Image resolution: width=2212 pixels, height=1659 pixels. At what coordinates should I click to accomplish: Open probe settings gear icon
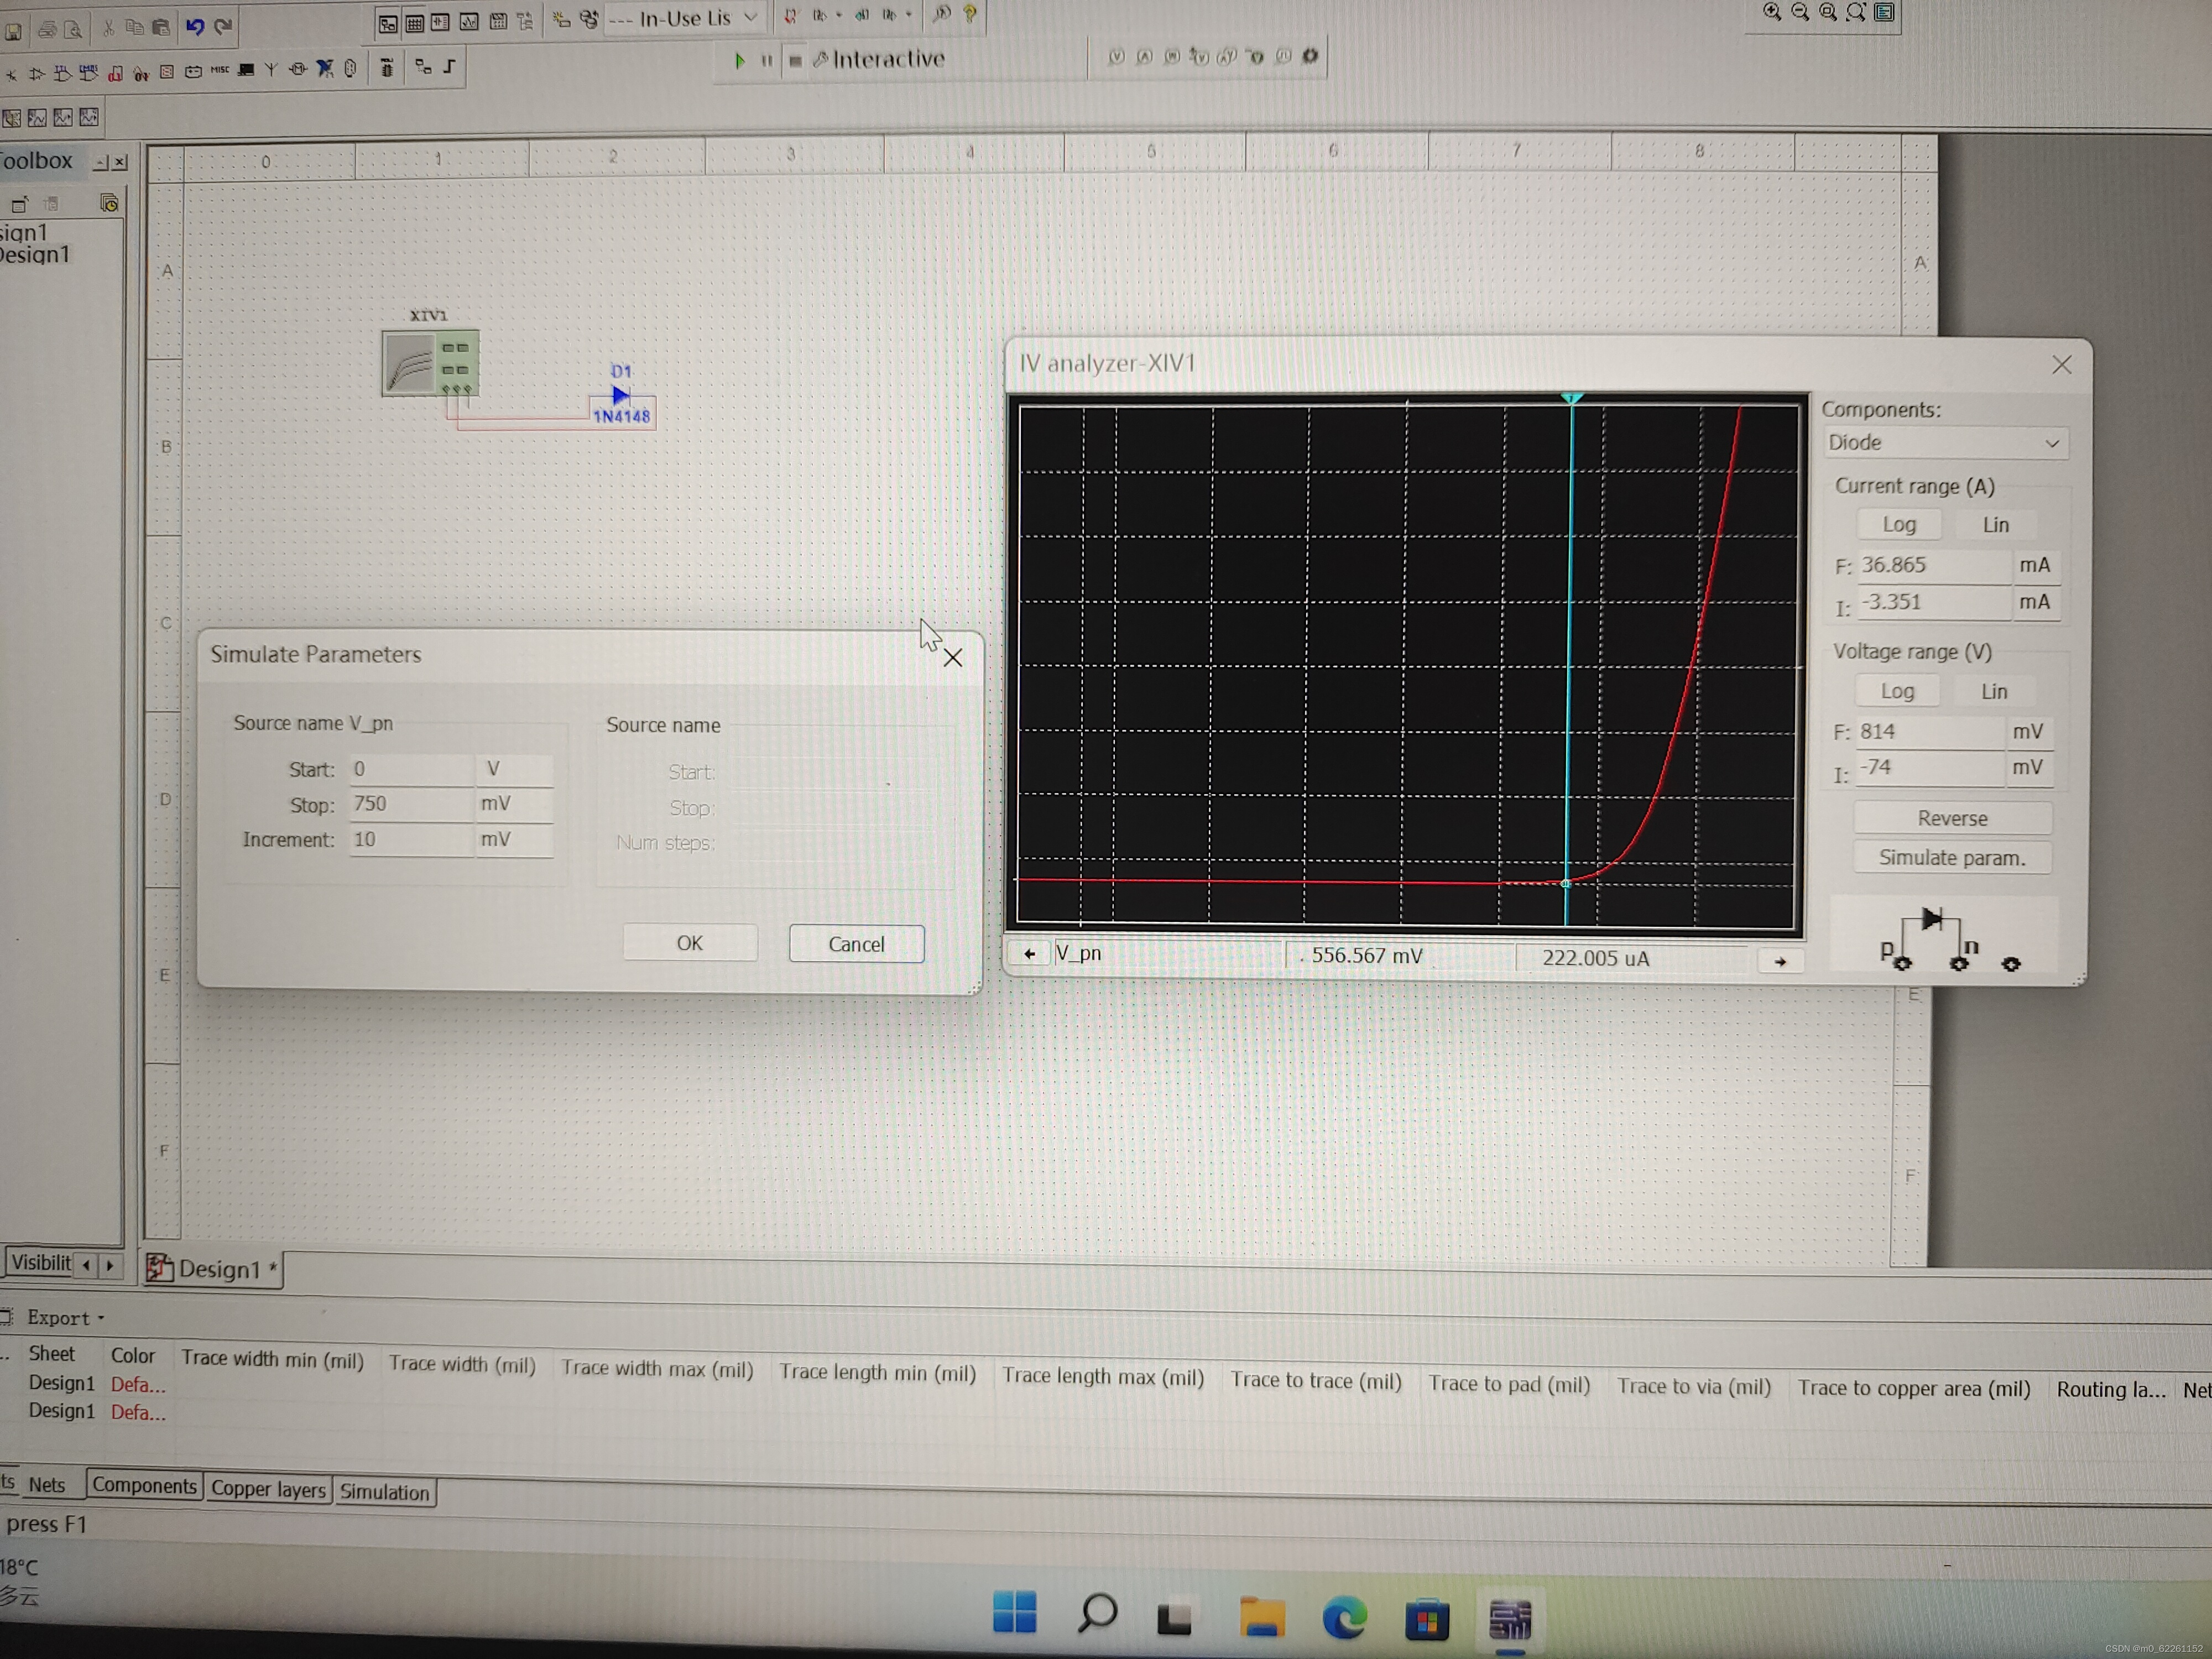point(1310,56)
